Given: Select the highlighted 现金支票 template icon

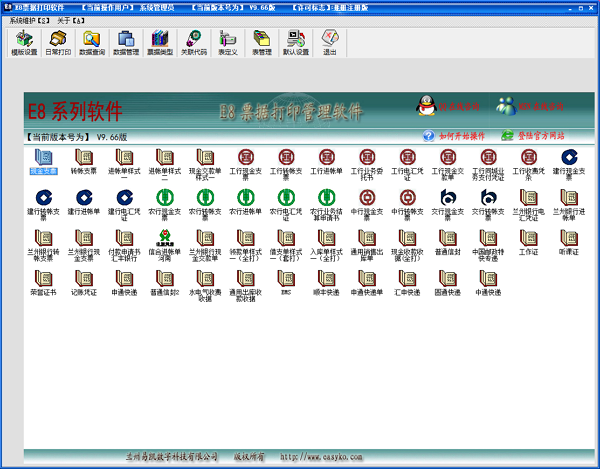Looking at the screenshot, I should click(x=44, y=162).
